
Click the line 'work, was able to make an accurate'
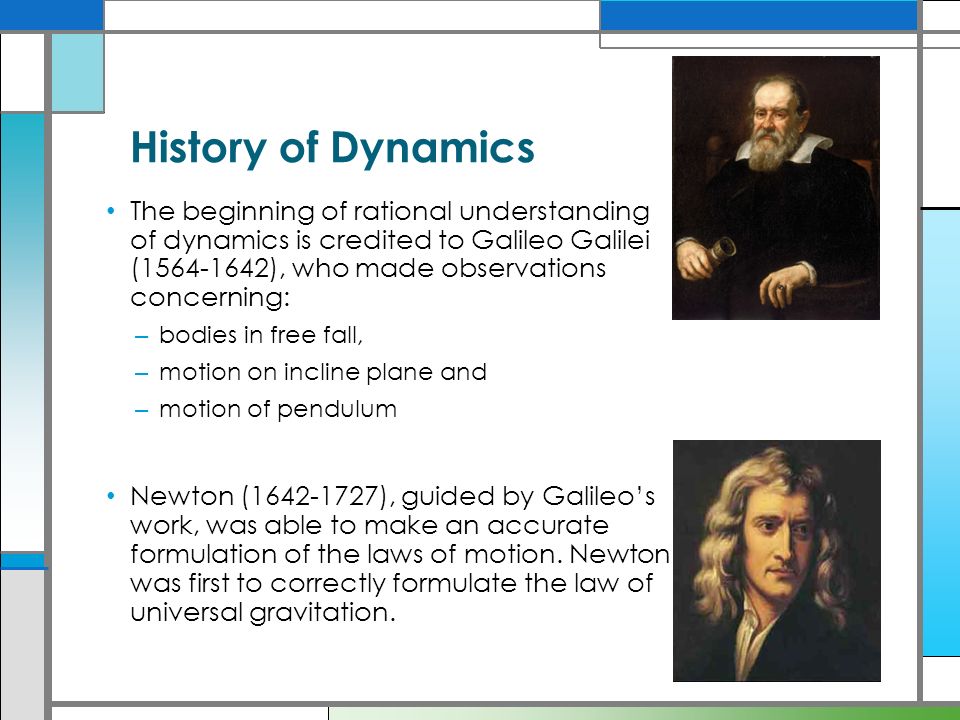pos(370,525)
